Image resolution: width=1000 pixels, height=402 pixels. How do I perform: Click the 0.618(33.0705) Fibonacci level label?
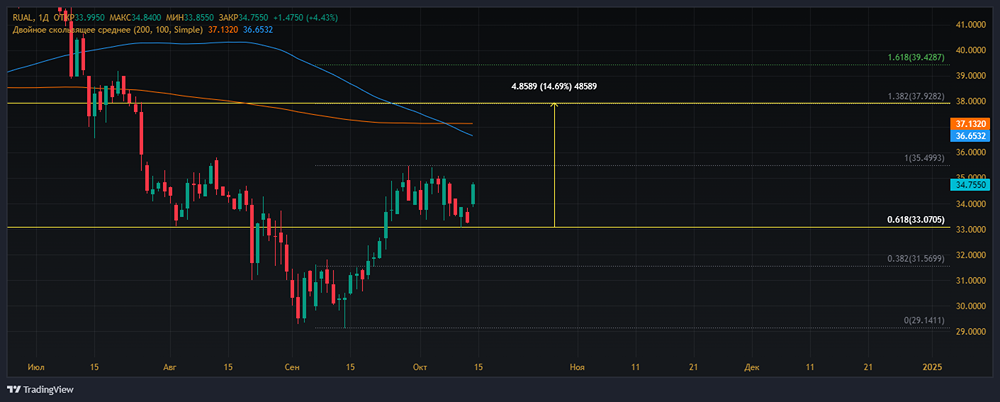tap(918, 220)
